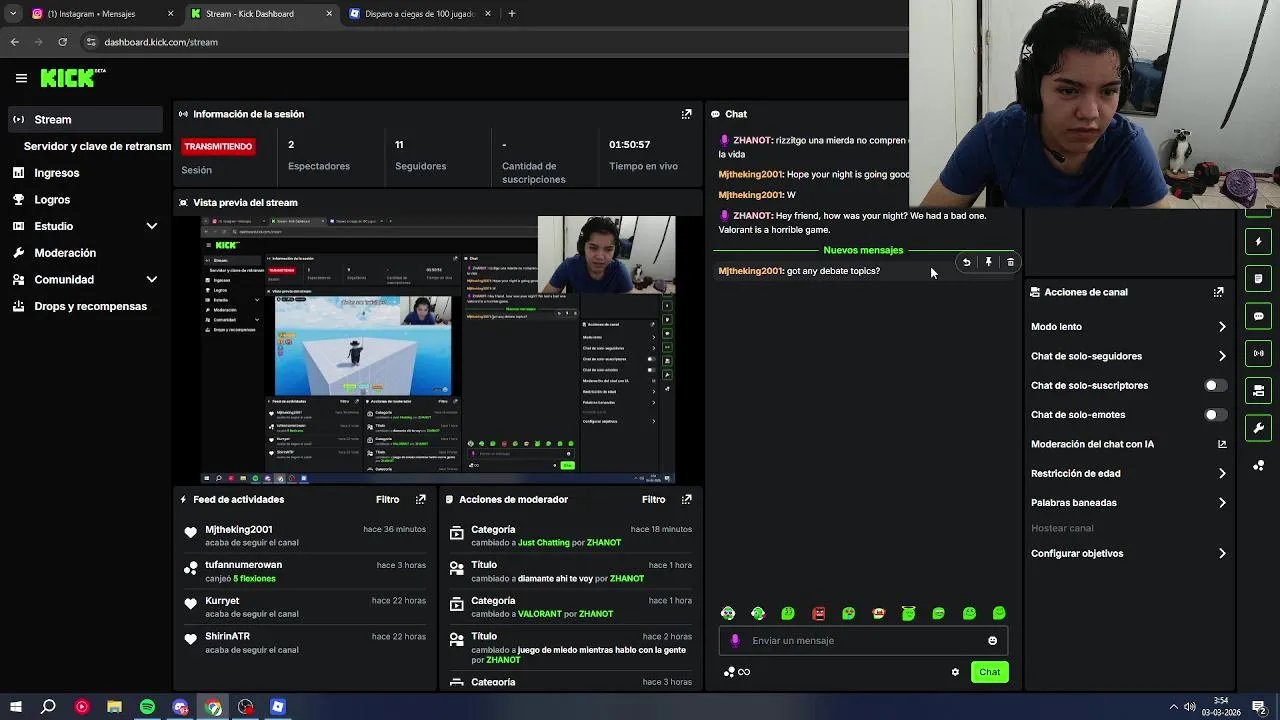This screenshot has width=1280, height=720.
Task: Click the Enviar un mensaje input field
Action: (863, 641)
